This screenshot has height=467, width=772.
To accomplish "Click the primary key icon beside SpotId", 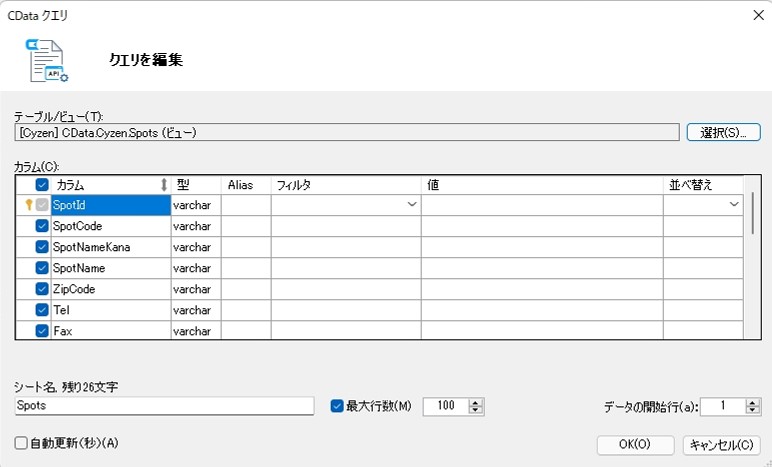I will tap(29, 205).
